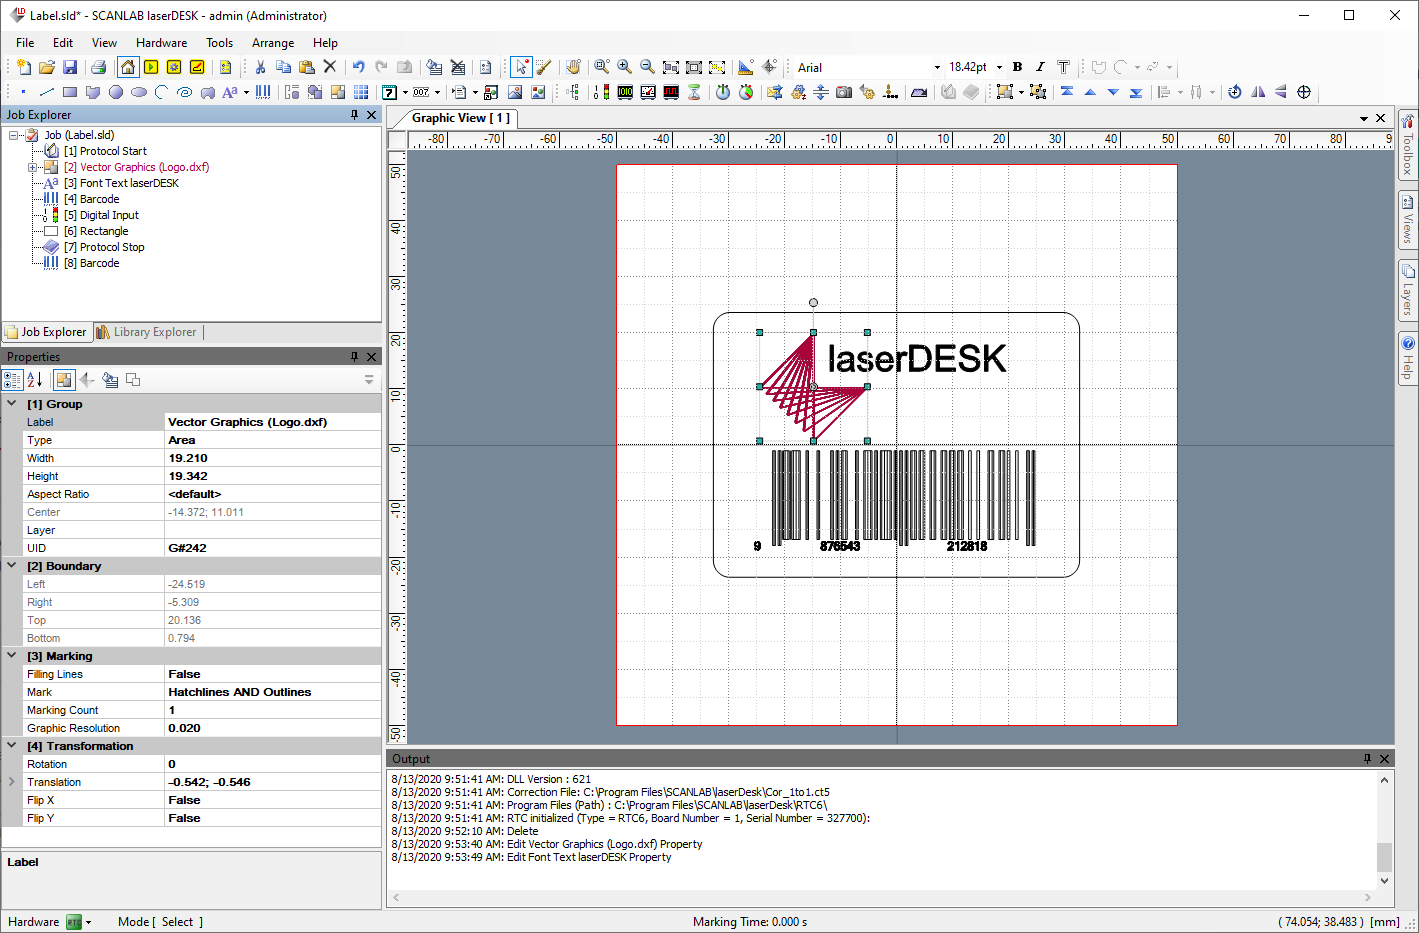Click the camera icon in the toolbar
Screen dimensions: 1419x933
pyautogui.click(x=844, y=92)
